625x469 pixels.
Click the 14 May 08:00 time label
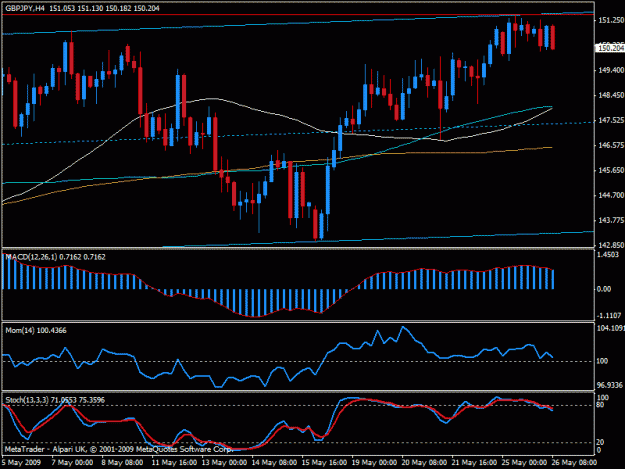(274, 463)
